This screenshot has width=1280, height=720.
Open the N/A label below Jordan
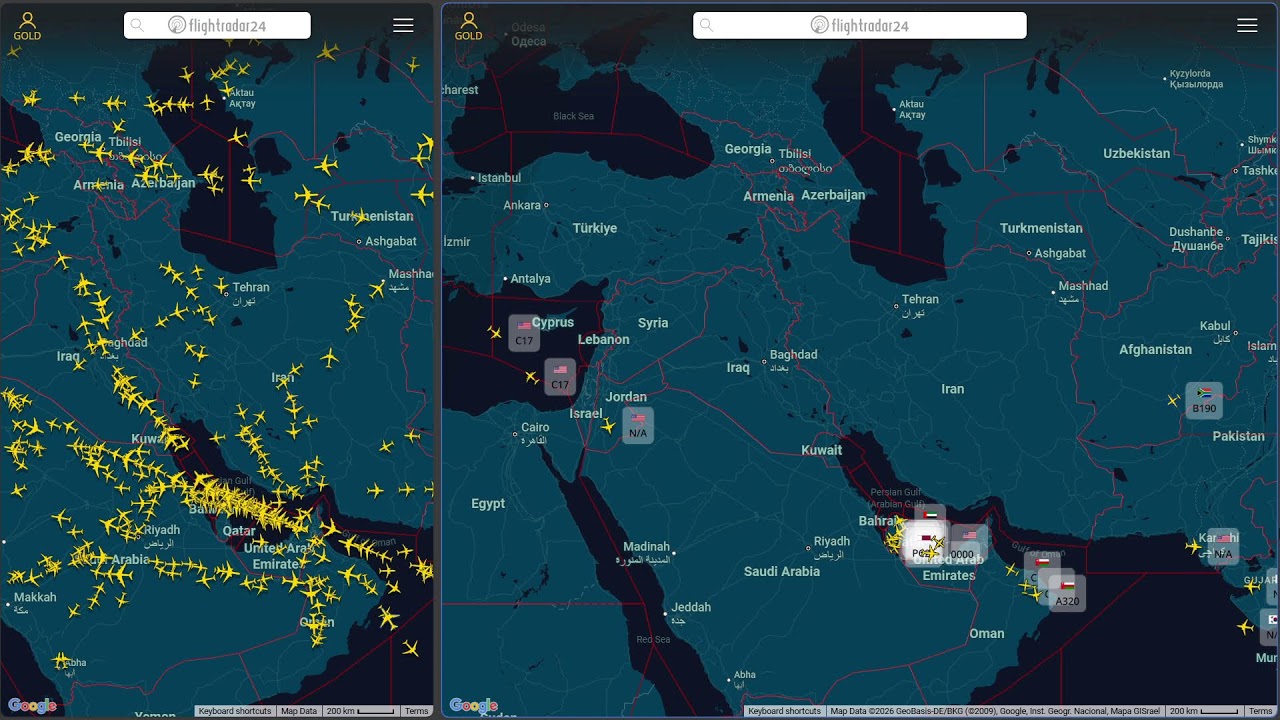(638, 426)
